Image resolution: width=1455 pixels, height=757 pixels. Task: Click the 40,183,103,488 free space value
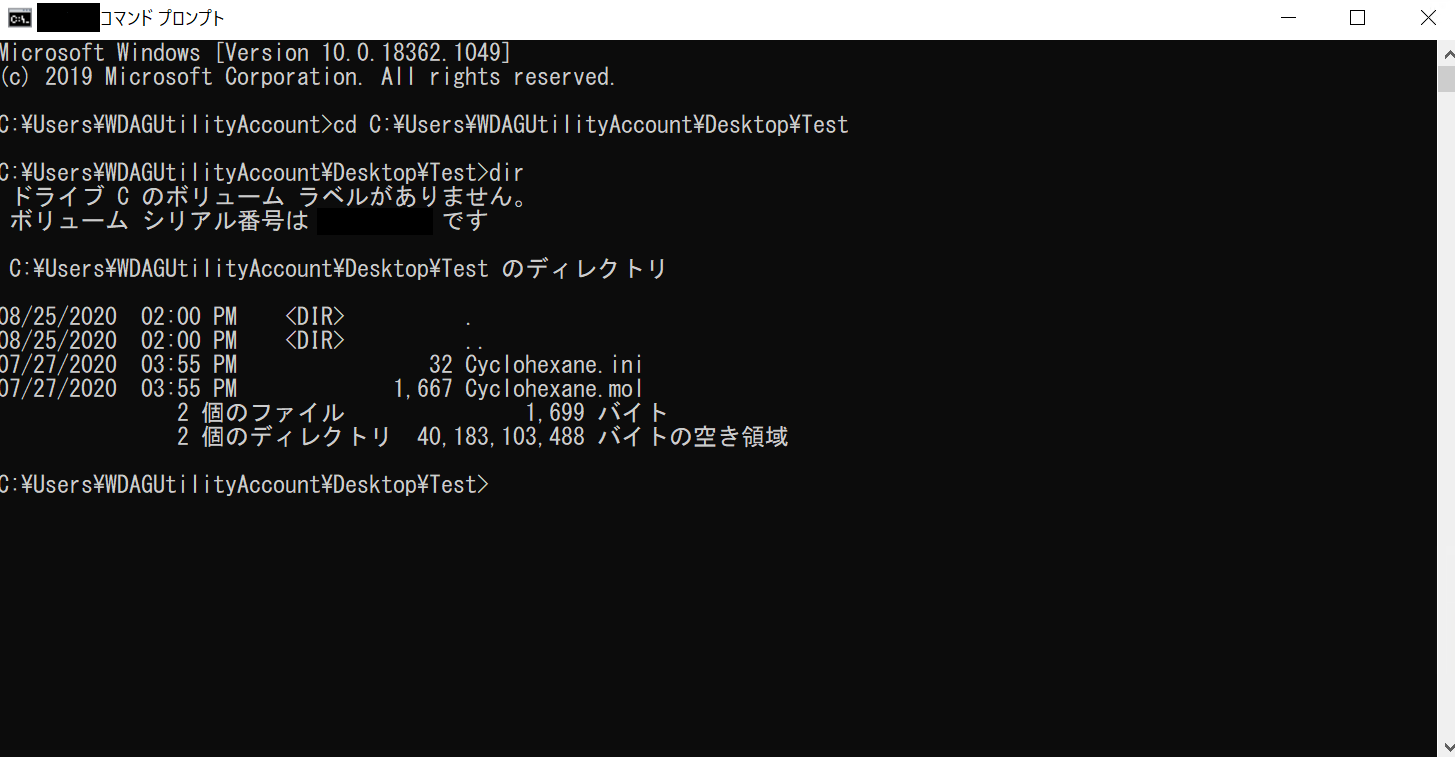pos(501,437)
